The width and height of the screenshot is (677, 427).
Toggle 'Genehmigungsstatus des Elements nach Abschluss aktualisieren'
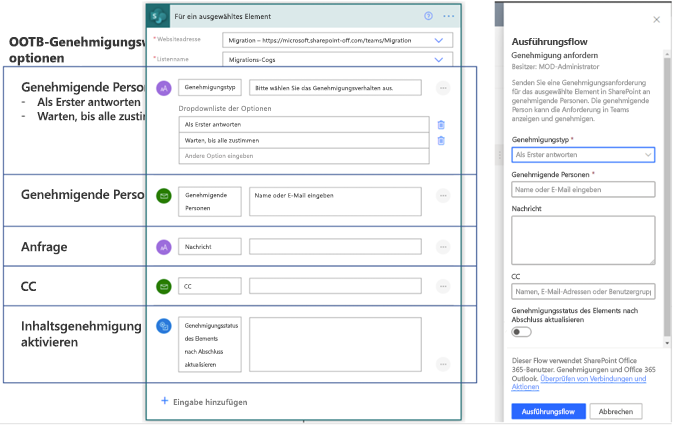(x=521, y=332)
